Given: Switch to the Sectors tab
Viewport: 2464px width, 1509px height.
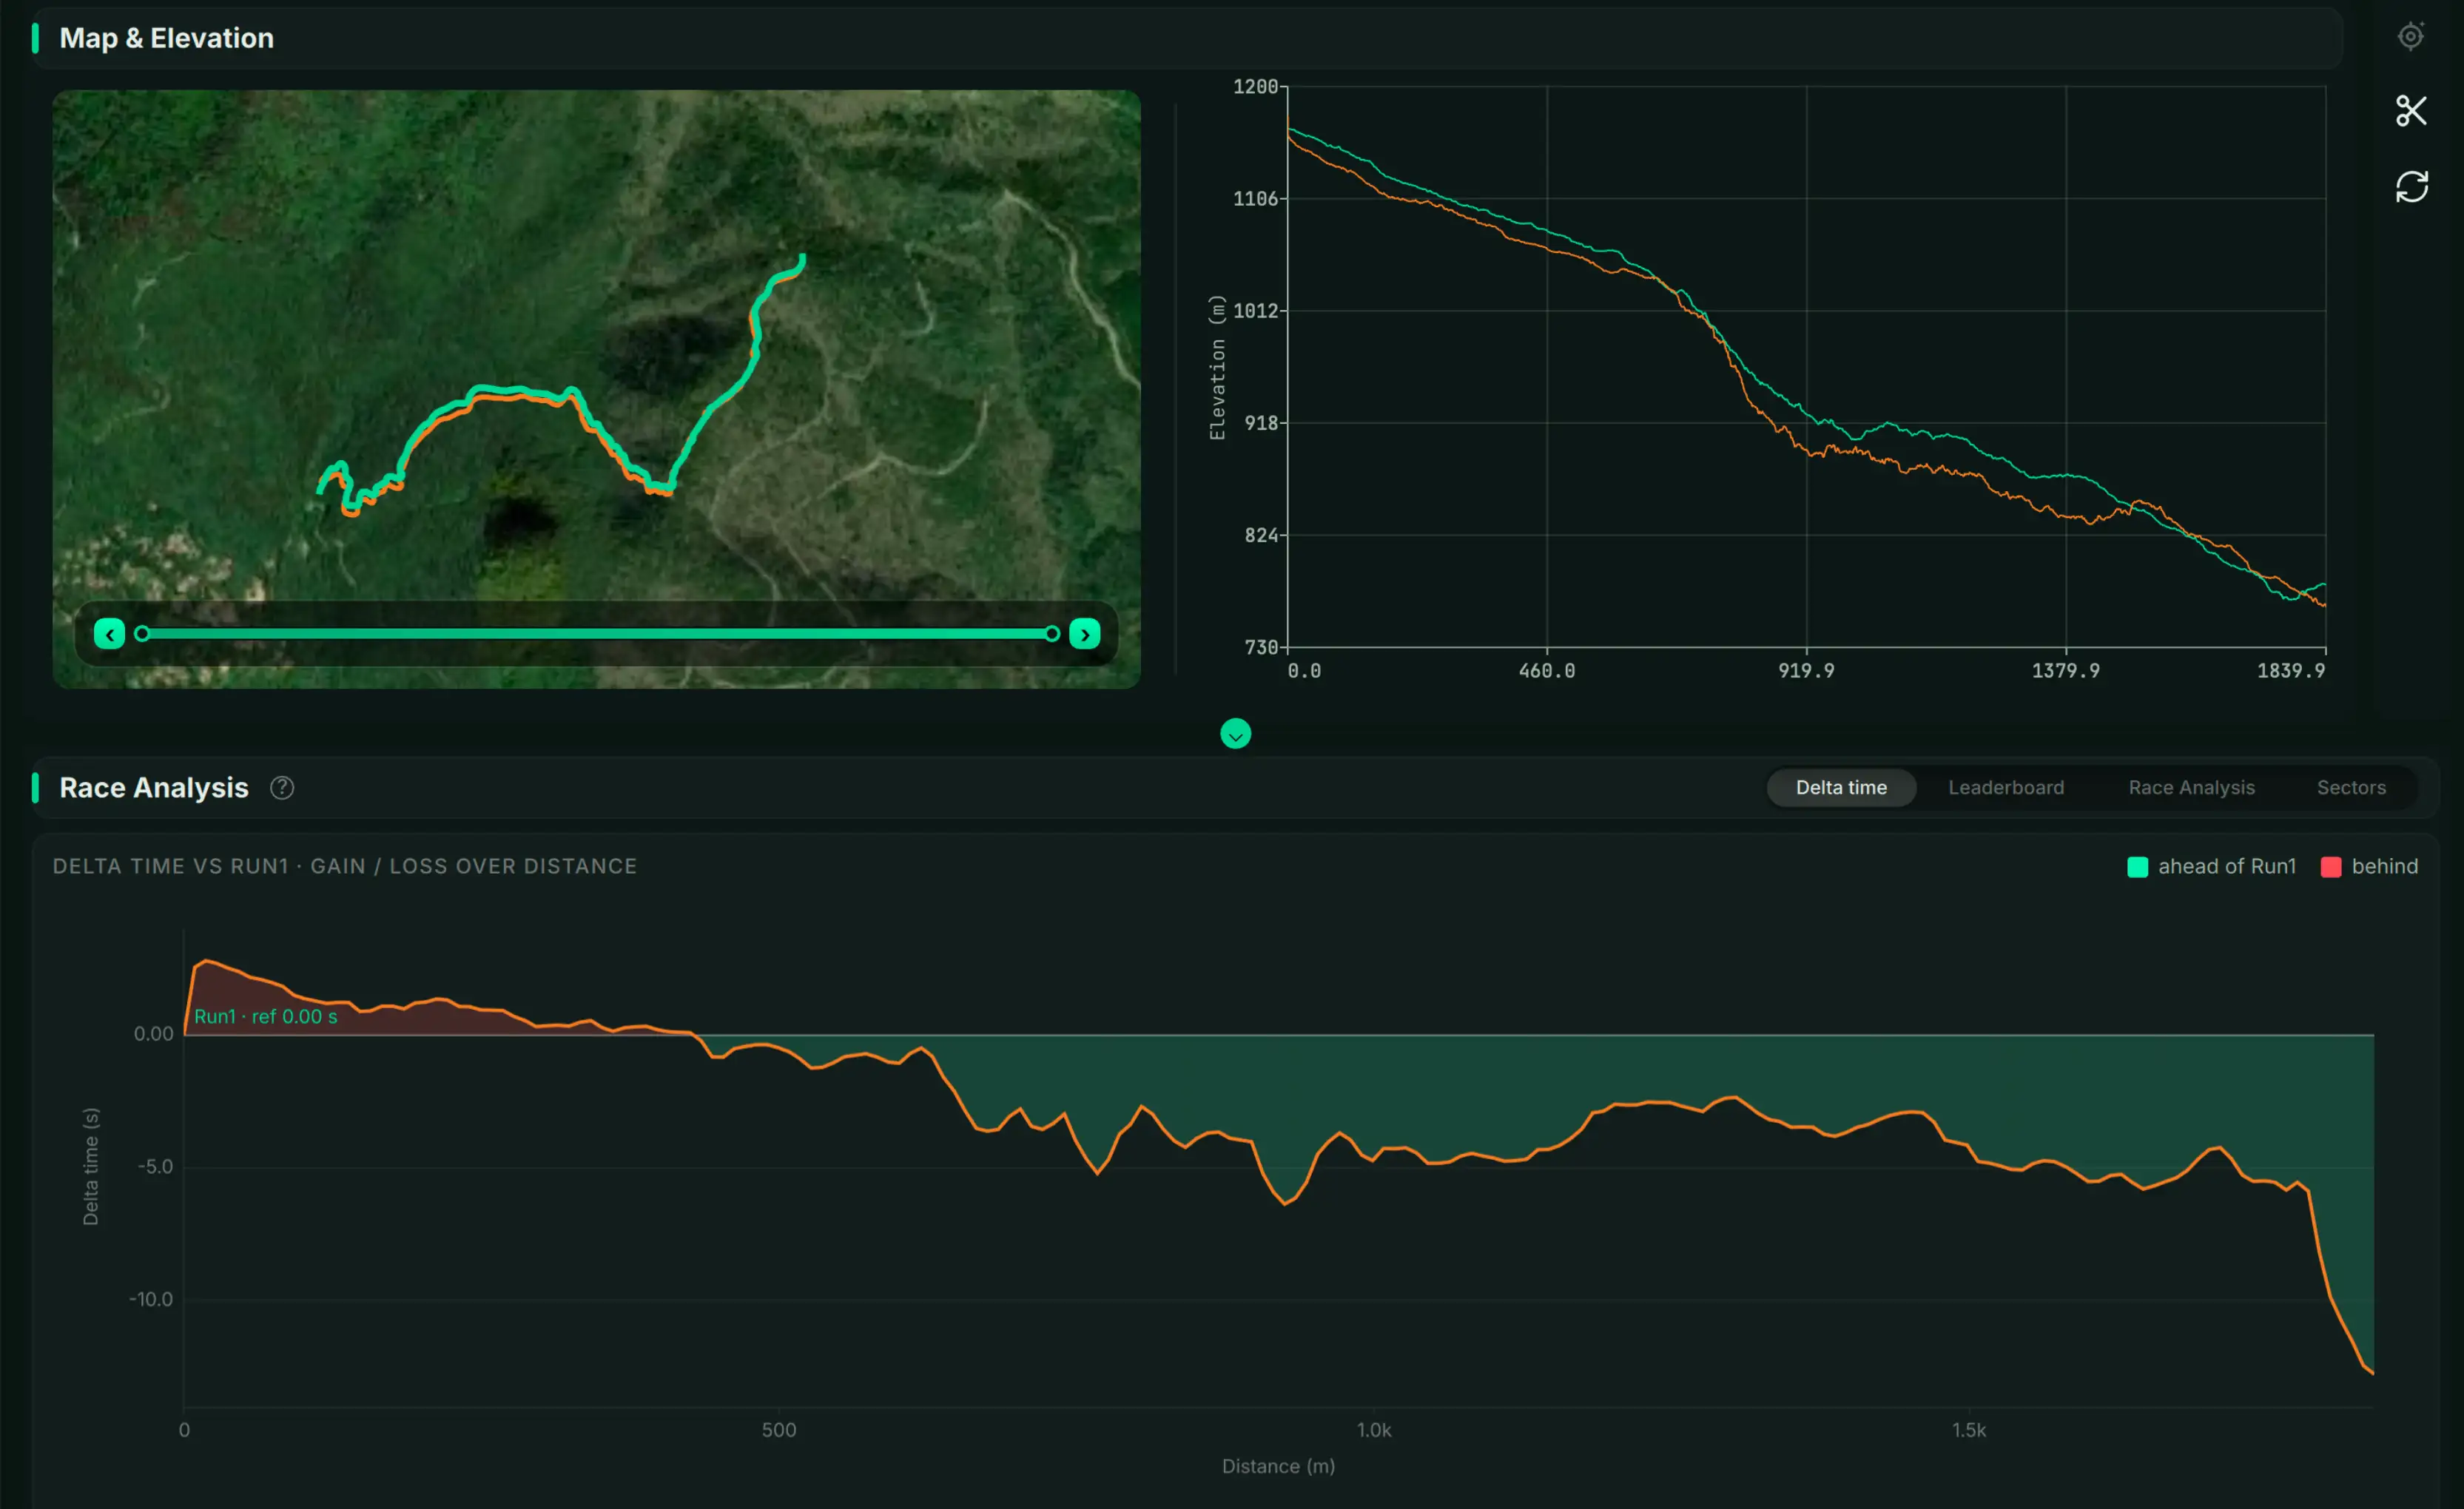Looking at the screenshot, I should point(2351,788).
